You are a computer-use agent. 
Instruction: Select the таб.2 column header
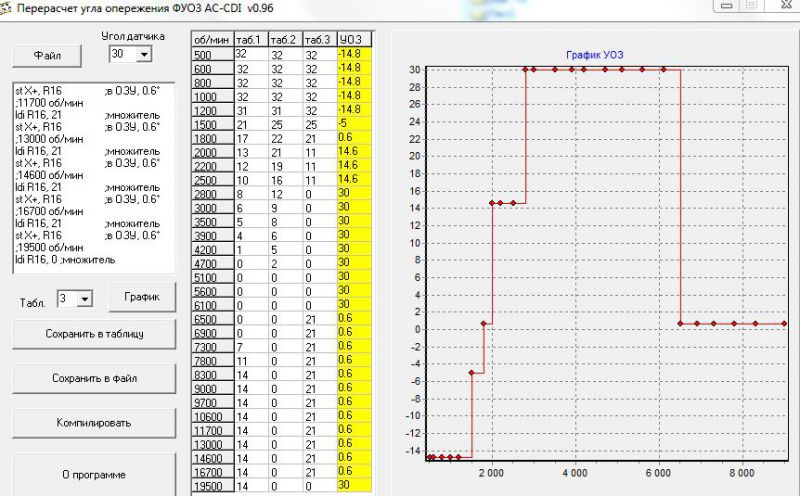(x=284, y=39)
